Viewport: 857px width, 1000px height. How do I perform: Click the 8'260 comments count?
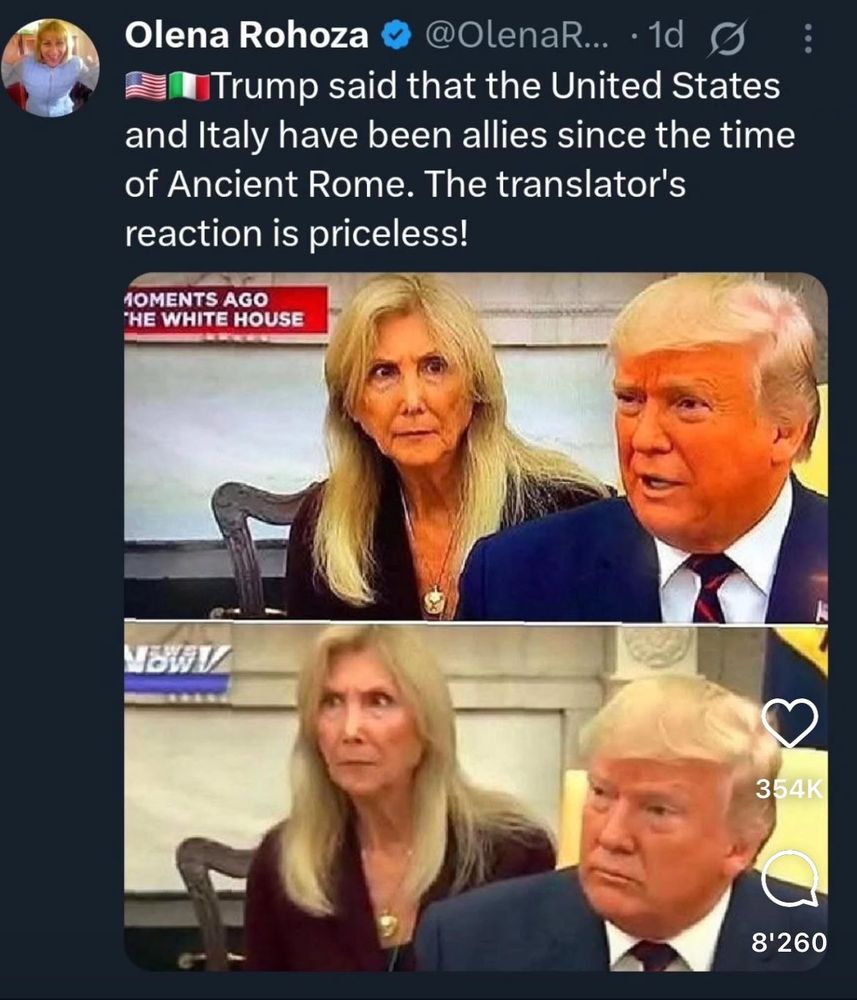789,942
